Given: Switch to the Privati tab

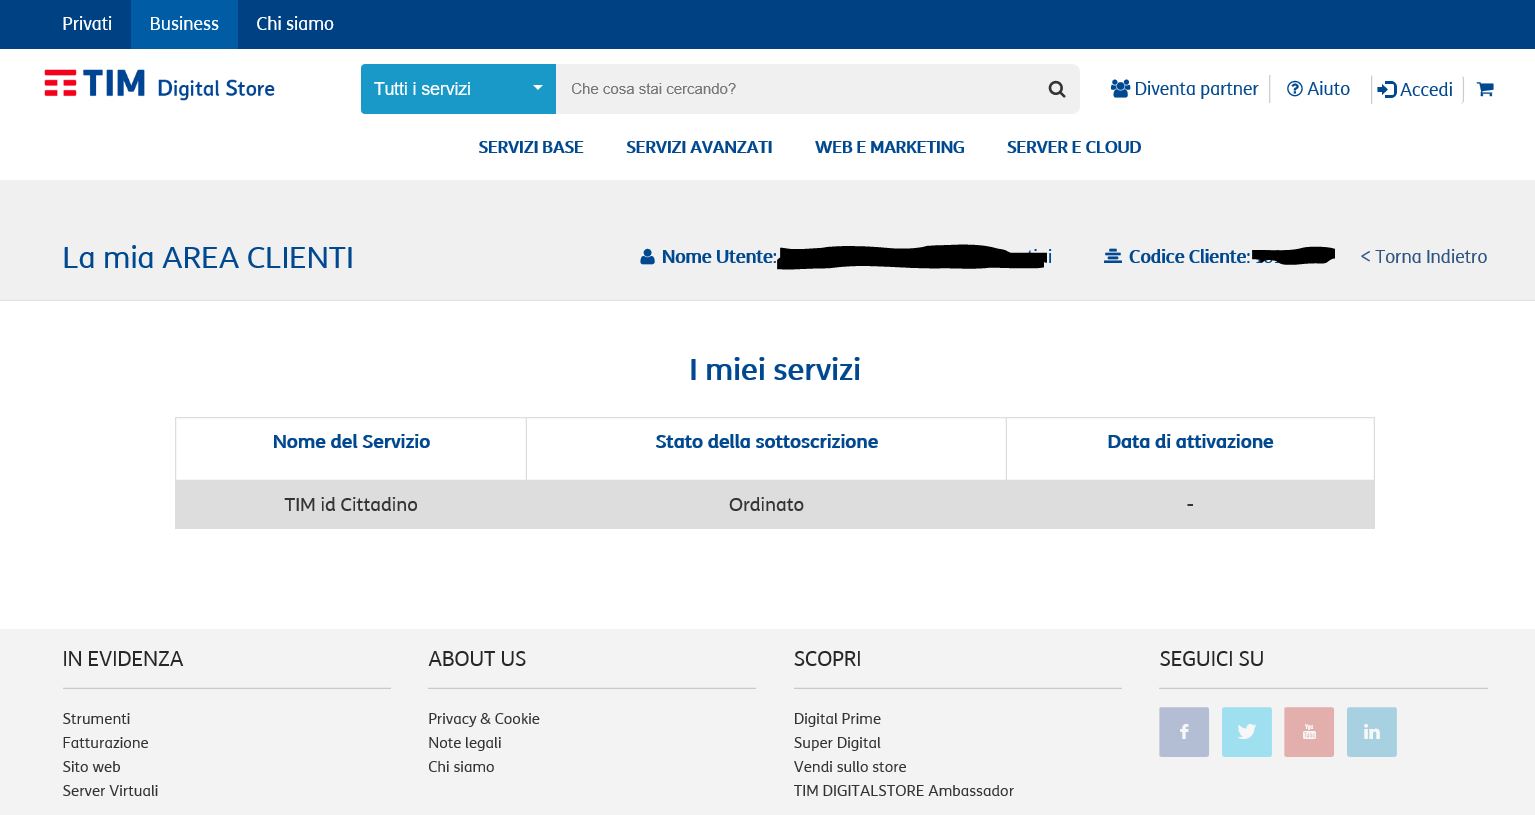Looking at the screenshot, I should coord(87,24).
